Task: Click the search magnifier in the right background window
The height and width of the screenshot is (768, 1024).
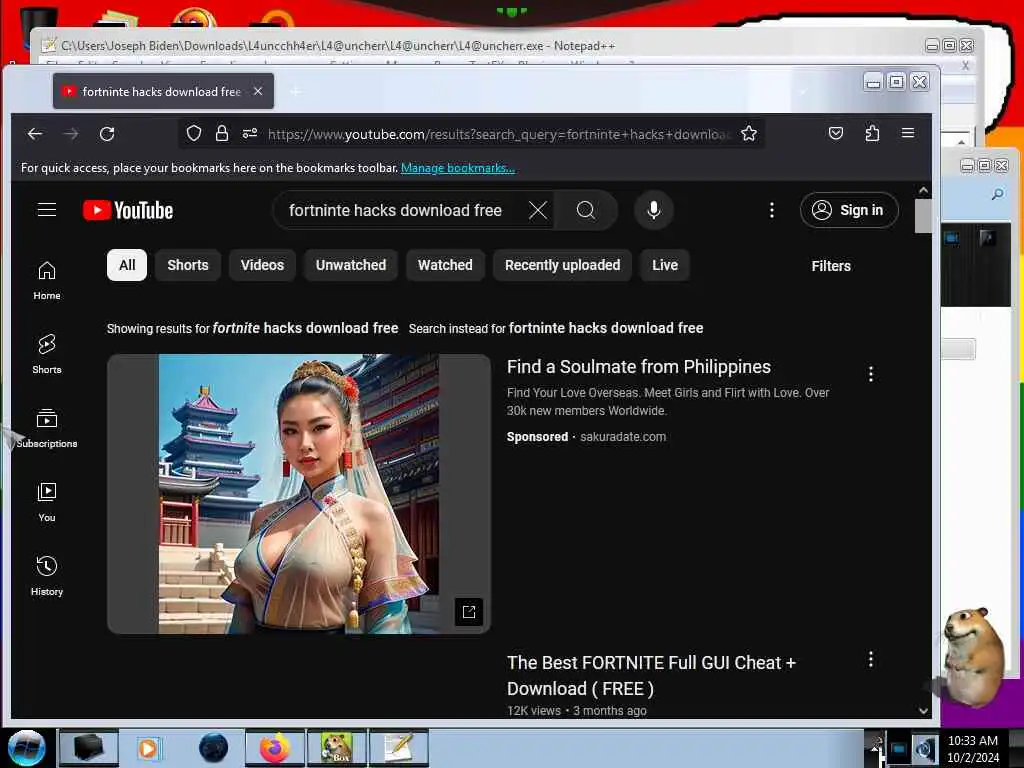Action: pyautogui.click(x=997, y=194)
